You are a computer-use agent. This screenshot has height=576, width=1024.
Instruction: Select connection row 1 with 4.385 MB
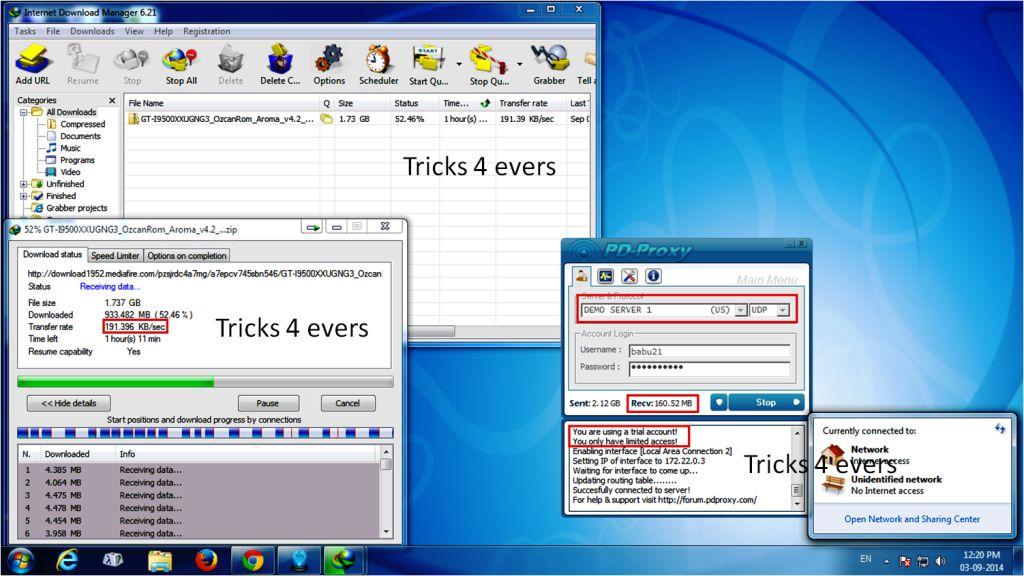pyautogui.click(x=199, y=470)
